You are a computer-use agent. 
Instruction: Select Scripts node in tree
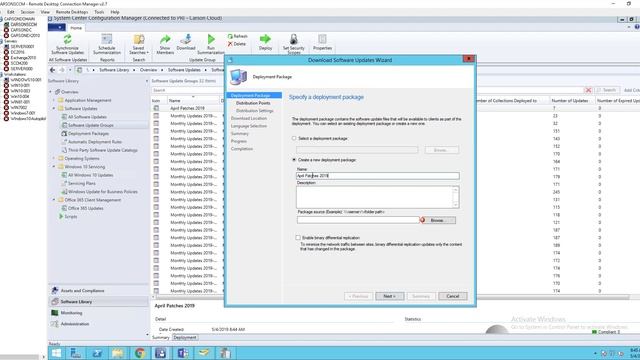[x=70, y=217]
